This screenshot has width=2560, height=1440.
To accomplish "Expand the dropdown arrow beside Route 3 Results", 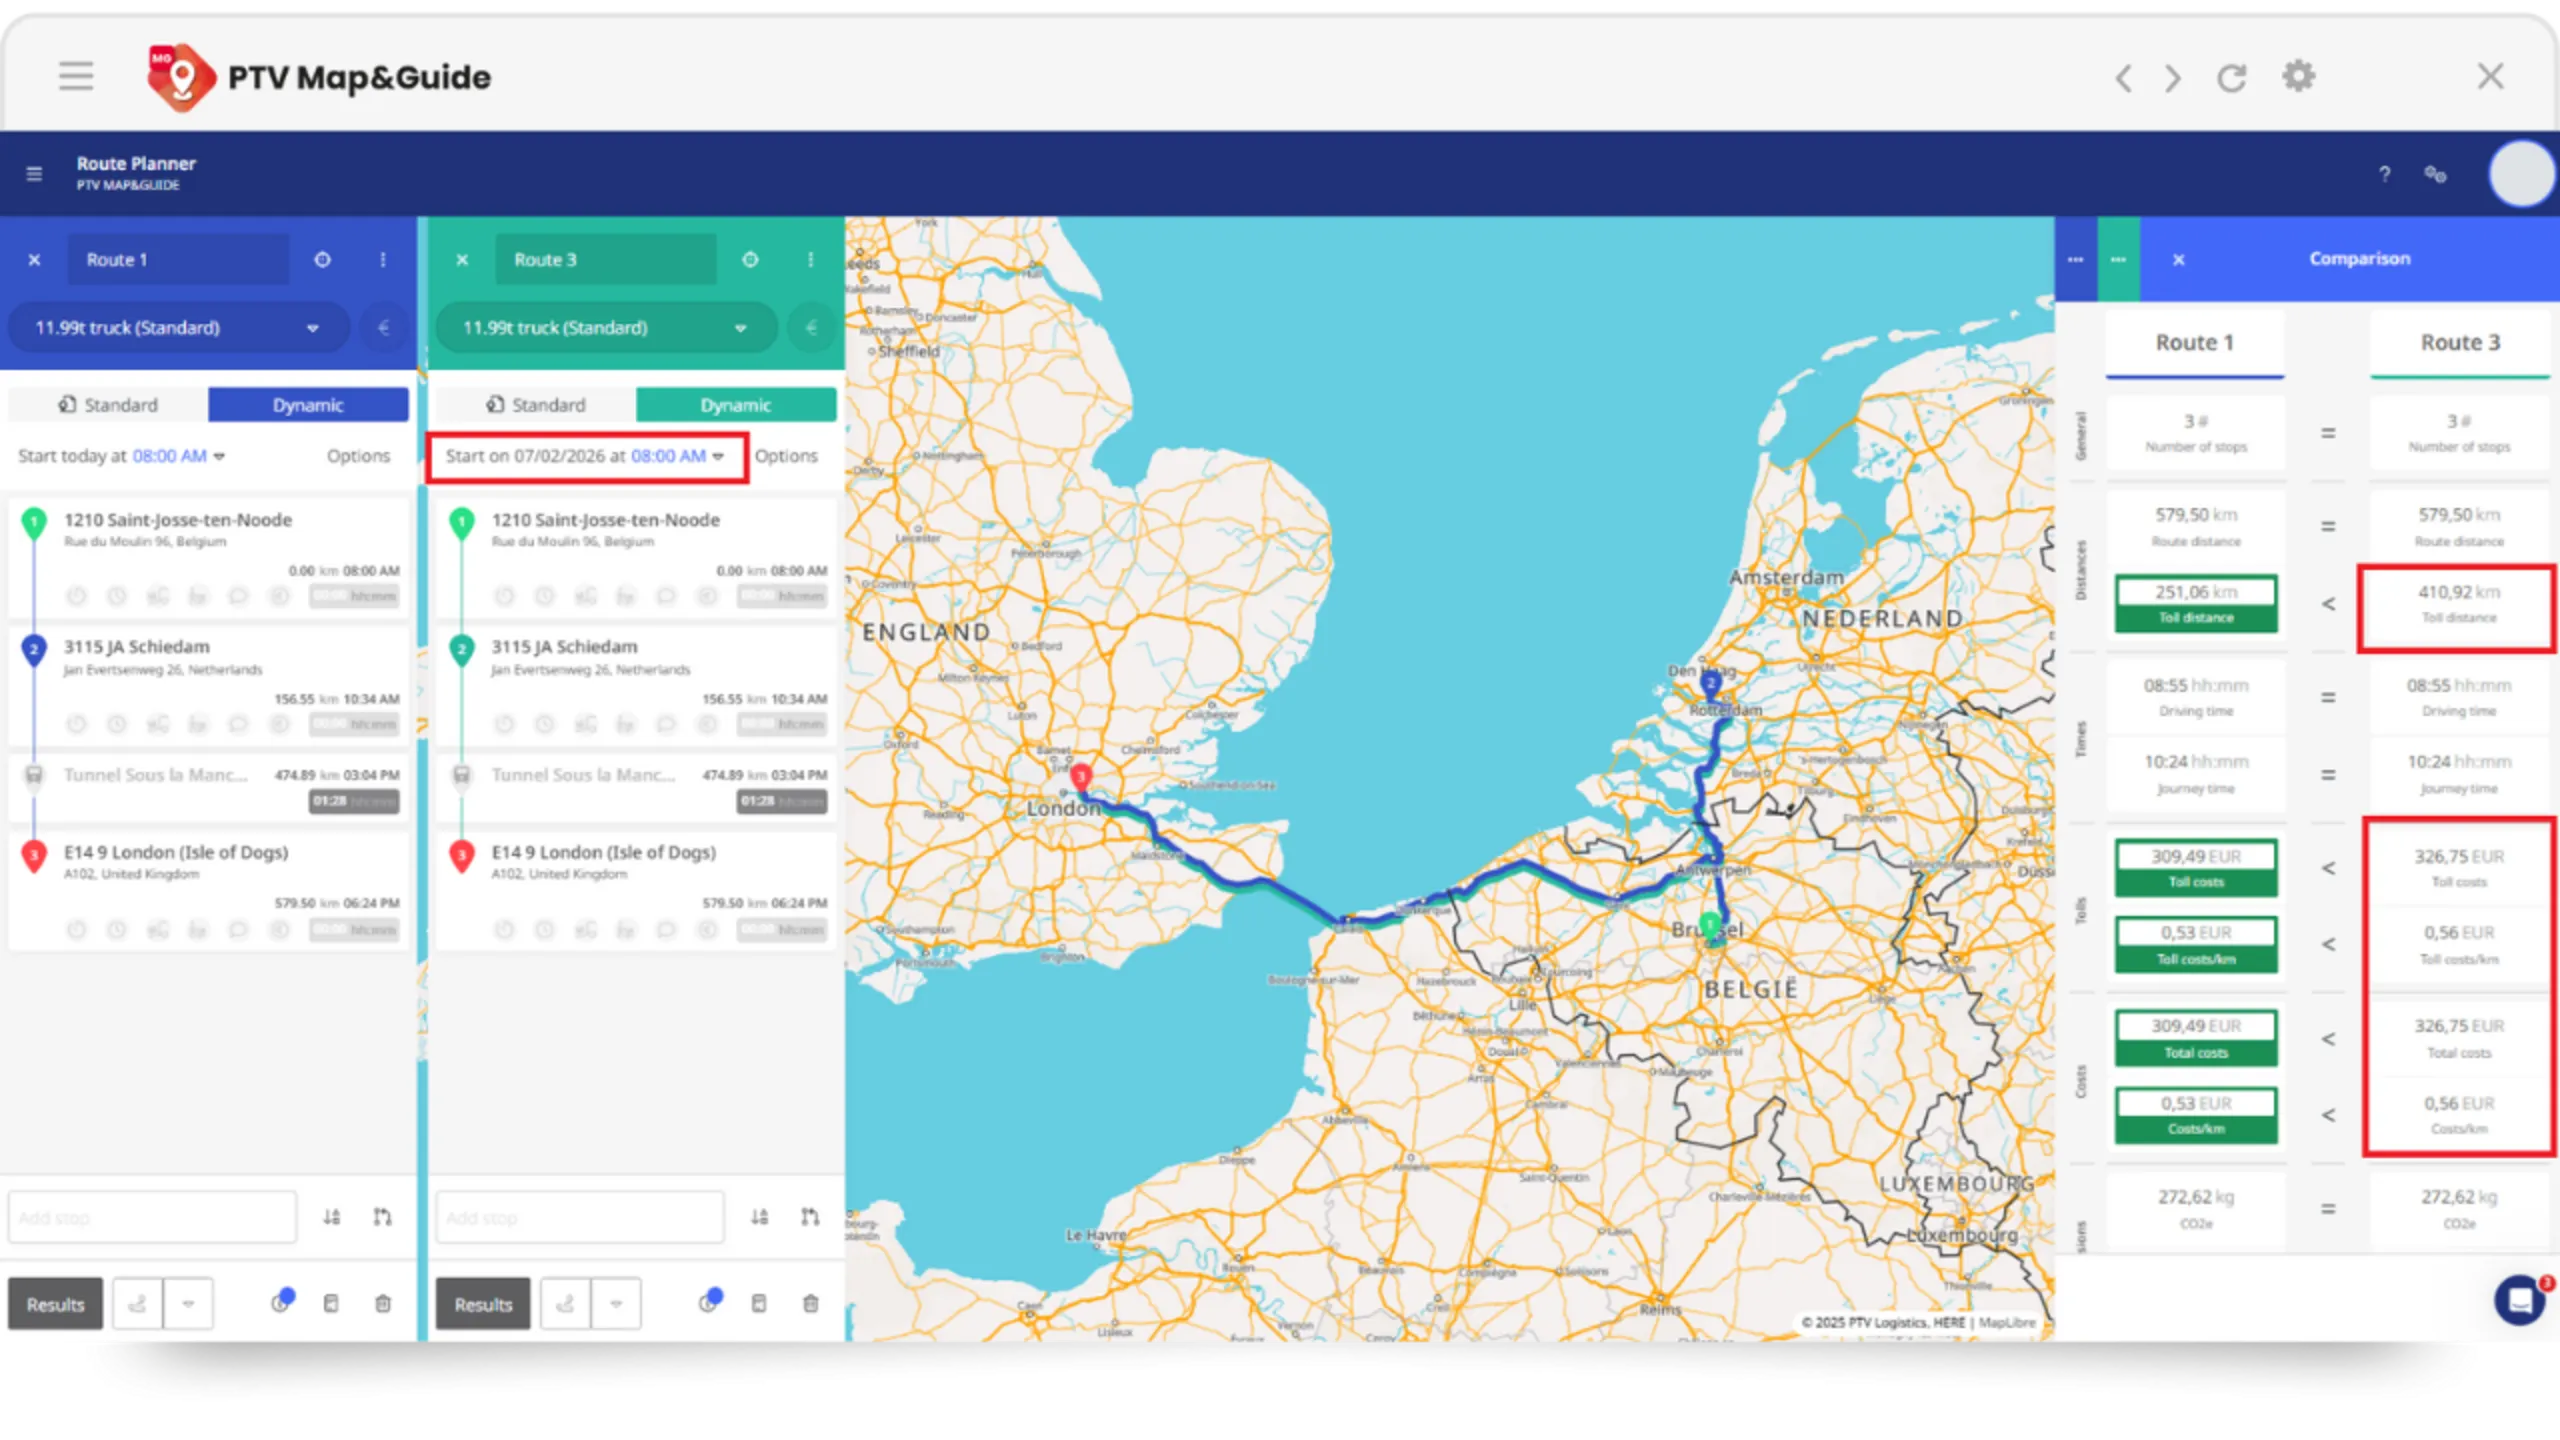I will (616, 1303).
